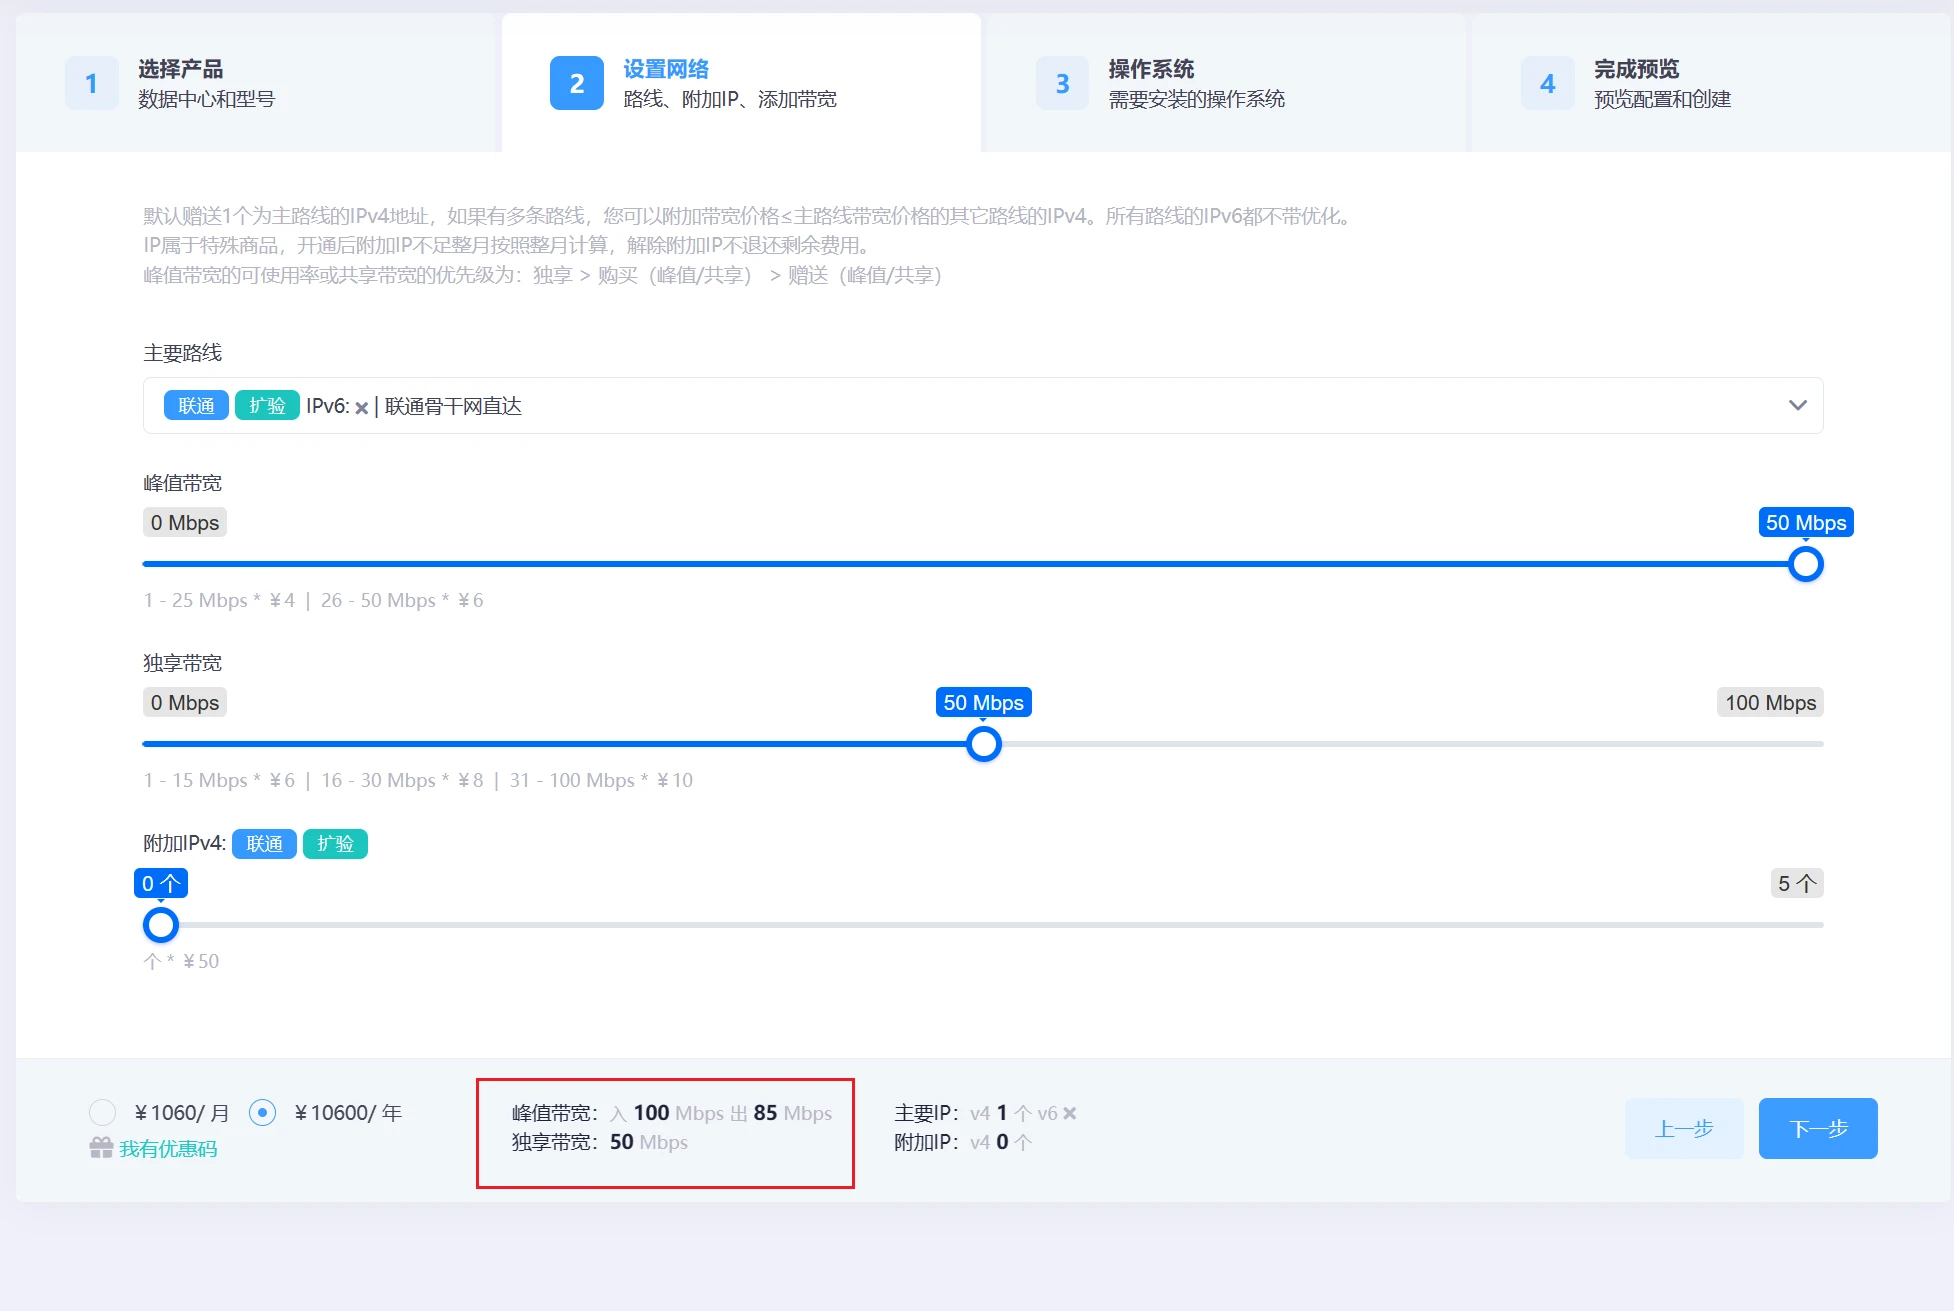Click blue 联通 tag in main route field
Image resolution: width=1954 pixels, height=1311 pixels.
196,405
